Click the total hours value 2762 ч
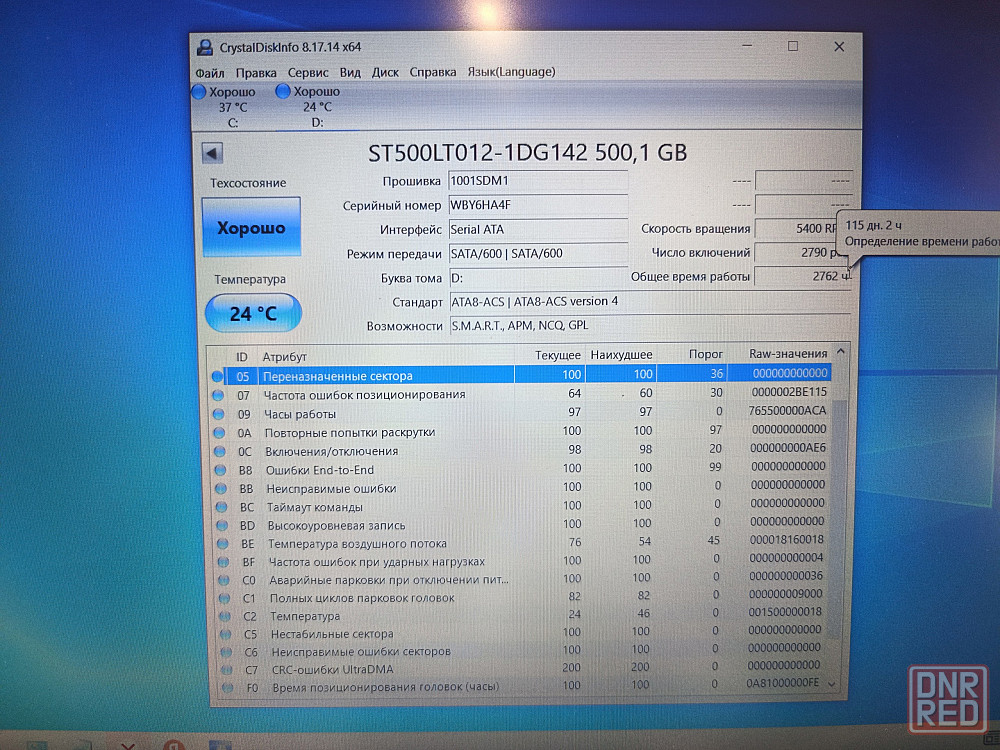The image size is (1000, 750). 802,277
